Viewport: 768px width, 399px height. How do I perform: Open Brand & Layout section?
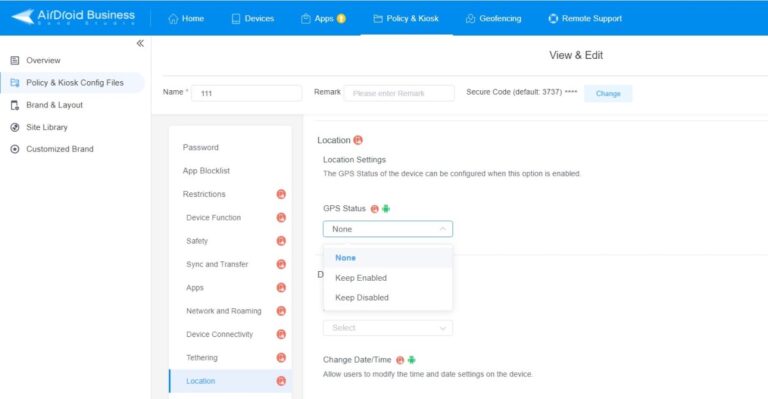click(x=54, y=105)
